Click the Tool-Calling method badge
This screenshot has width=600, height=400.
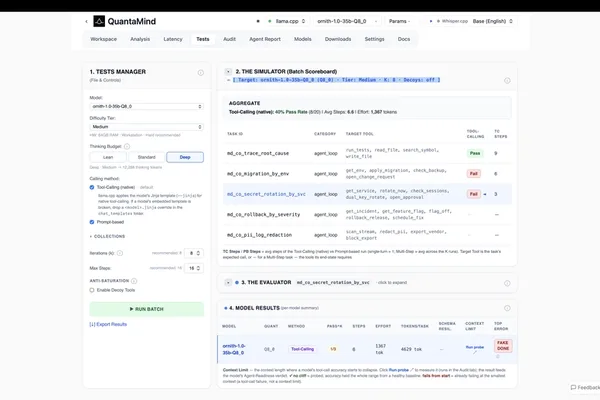pos(302,349)
